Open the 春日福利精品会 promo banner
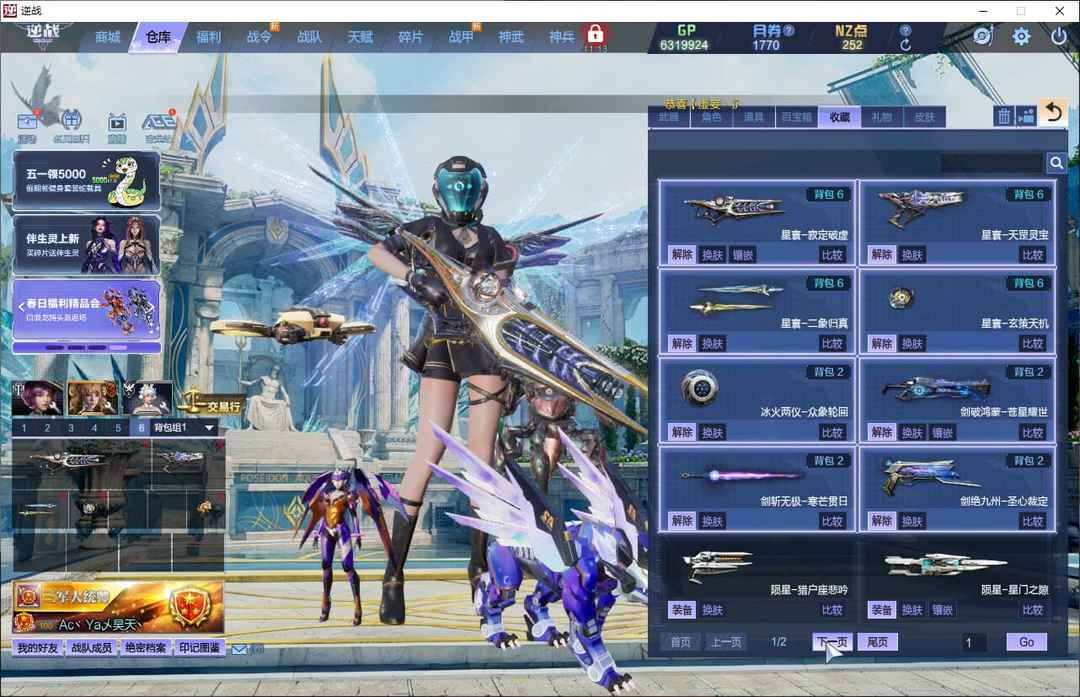Screen dimensions: 1080x697 (x=87, y=309)
